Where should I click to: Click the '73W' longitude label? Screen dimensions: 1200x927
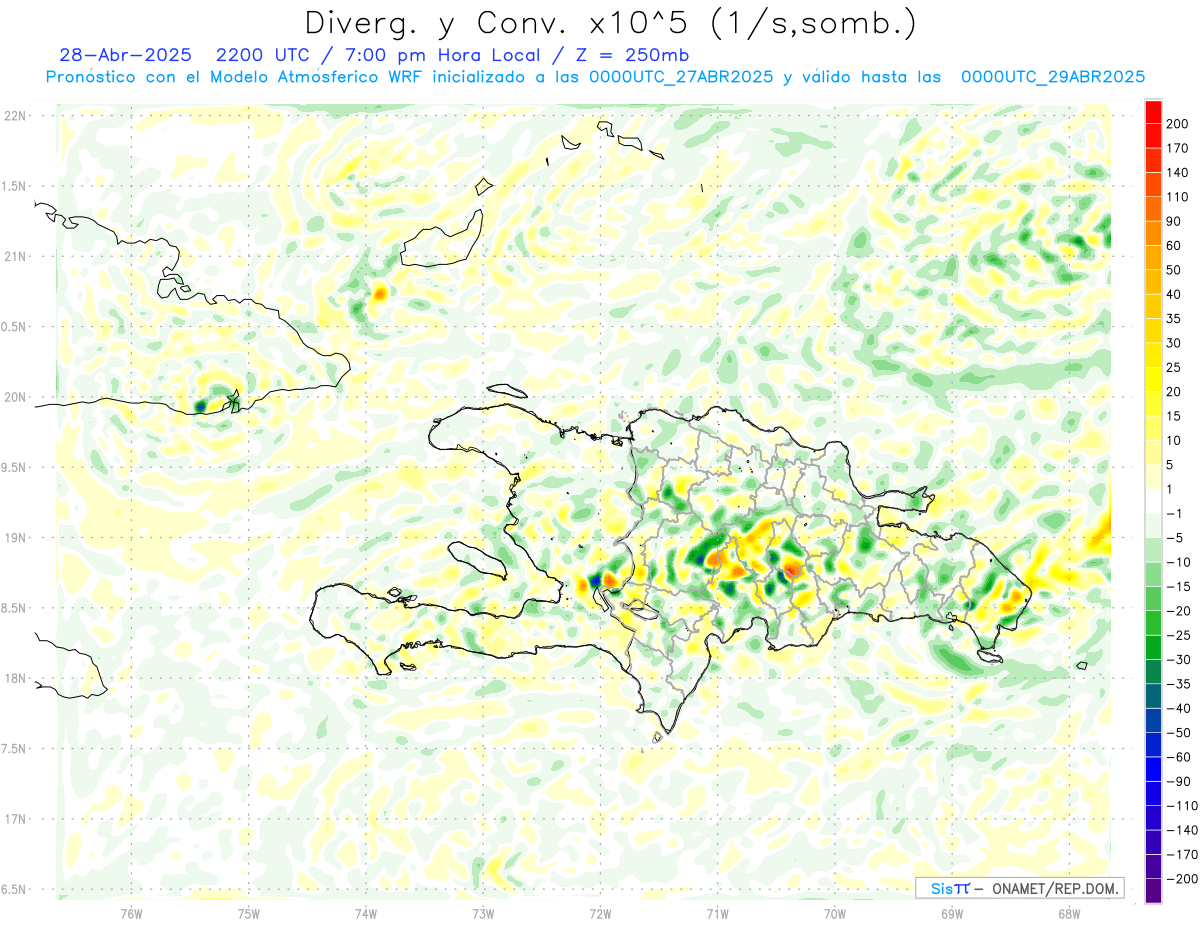(483, 913)
